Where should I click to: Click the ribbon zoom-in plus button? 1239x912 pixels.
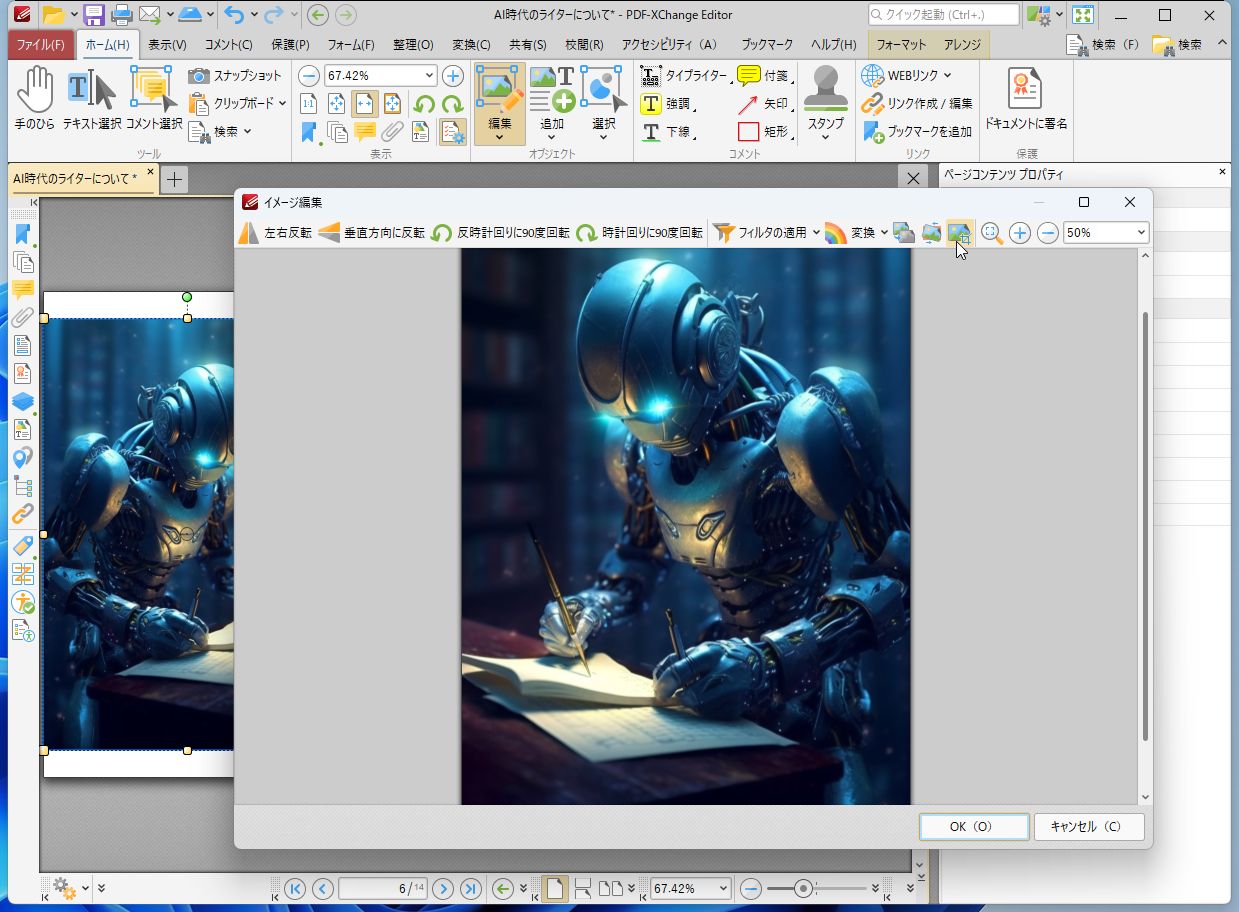pos(453,76)
